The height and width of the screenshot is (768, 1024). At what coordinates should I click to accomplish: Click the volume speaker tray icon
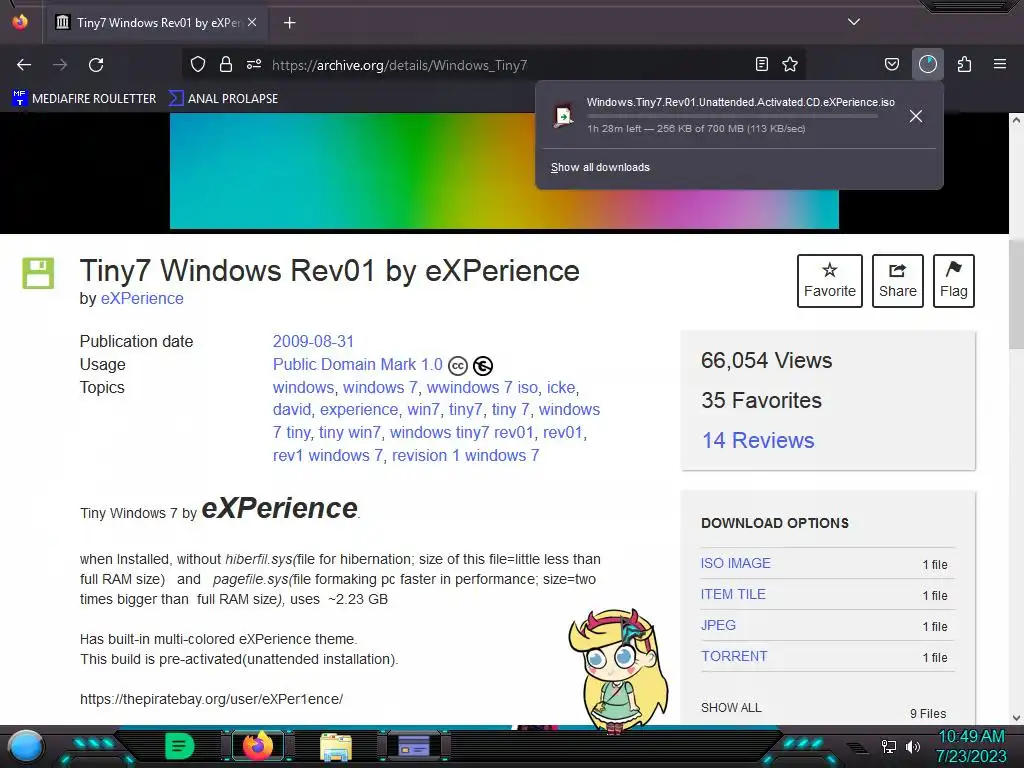coord(912,746)
